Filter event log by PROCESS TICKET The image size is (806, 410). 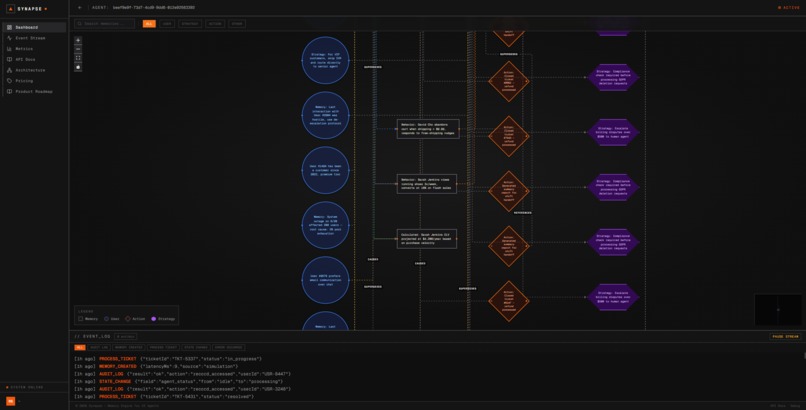pos(163,347)
